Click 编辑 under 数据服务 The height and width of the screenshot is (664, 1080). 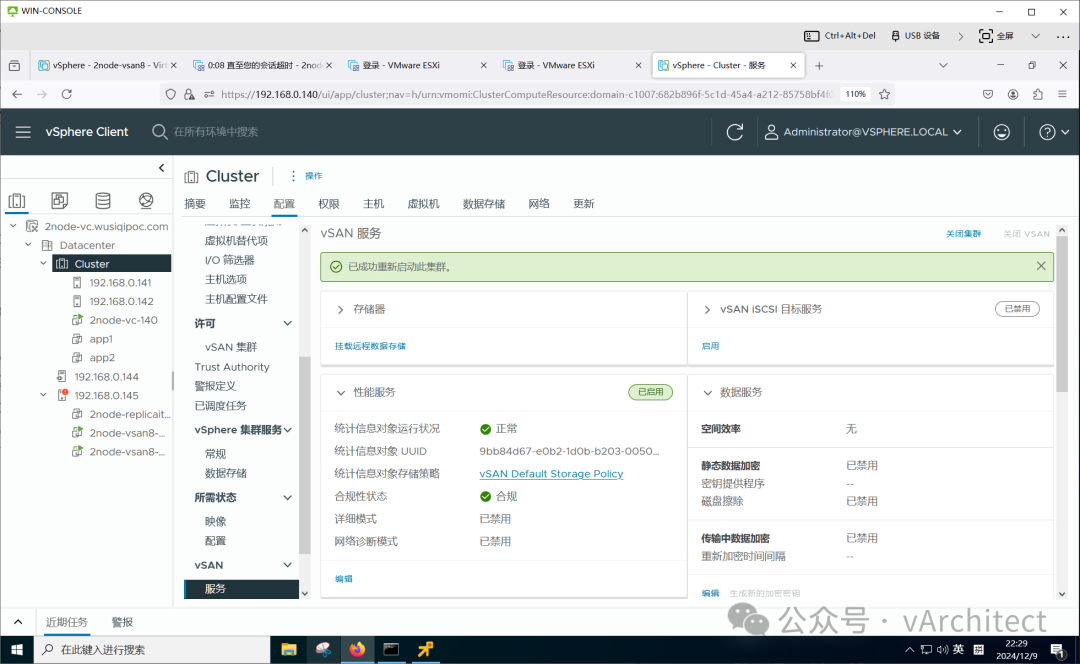pos(710,593)
